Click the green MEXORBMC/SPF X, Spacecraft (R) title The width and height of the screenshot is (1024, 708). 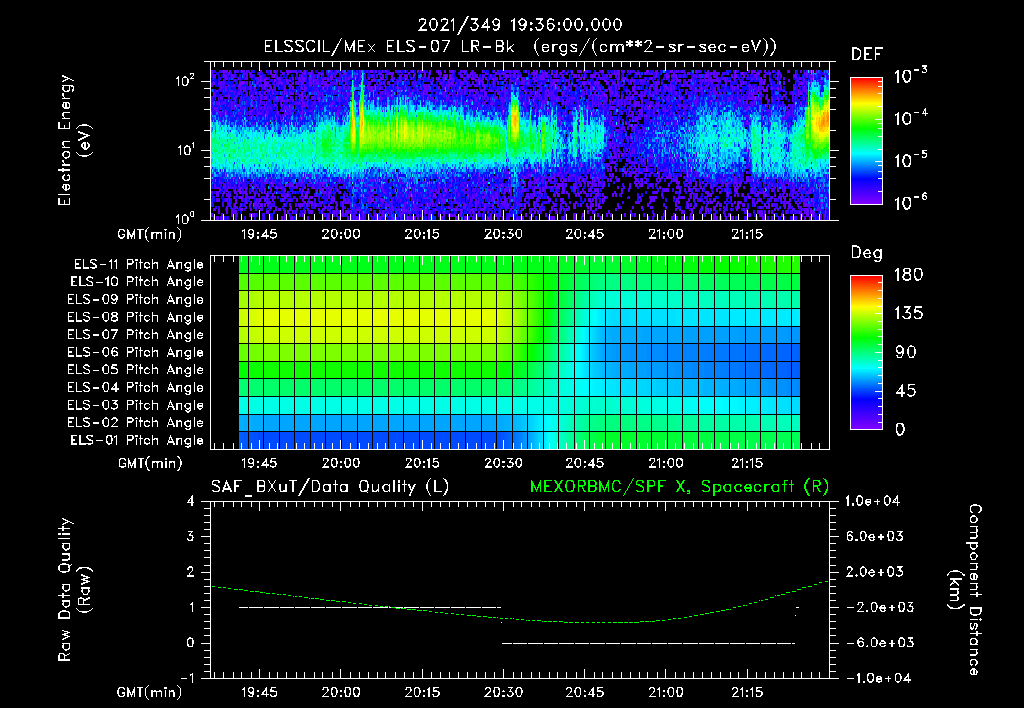pyautogui.click(x=679, y=487)
